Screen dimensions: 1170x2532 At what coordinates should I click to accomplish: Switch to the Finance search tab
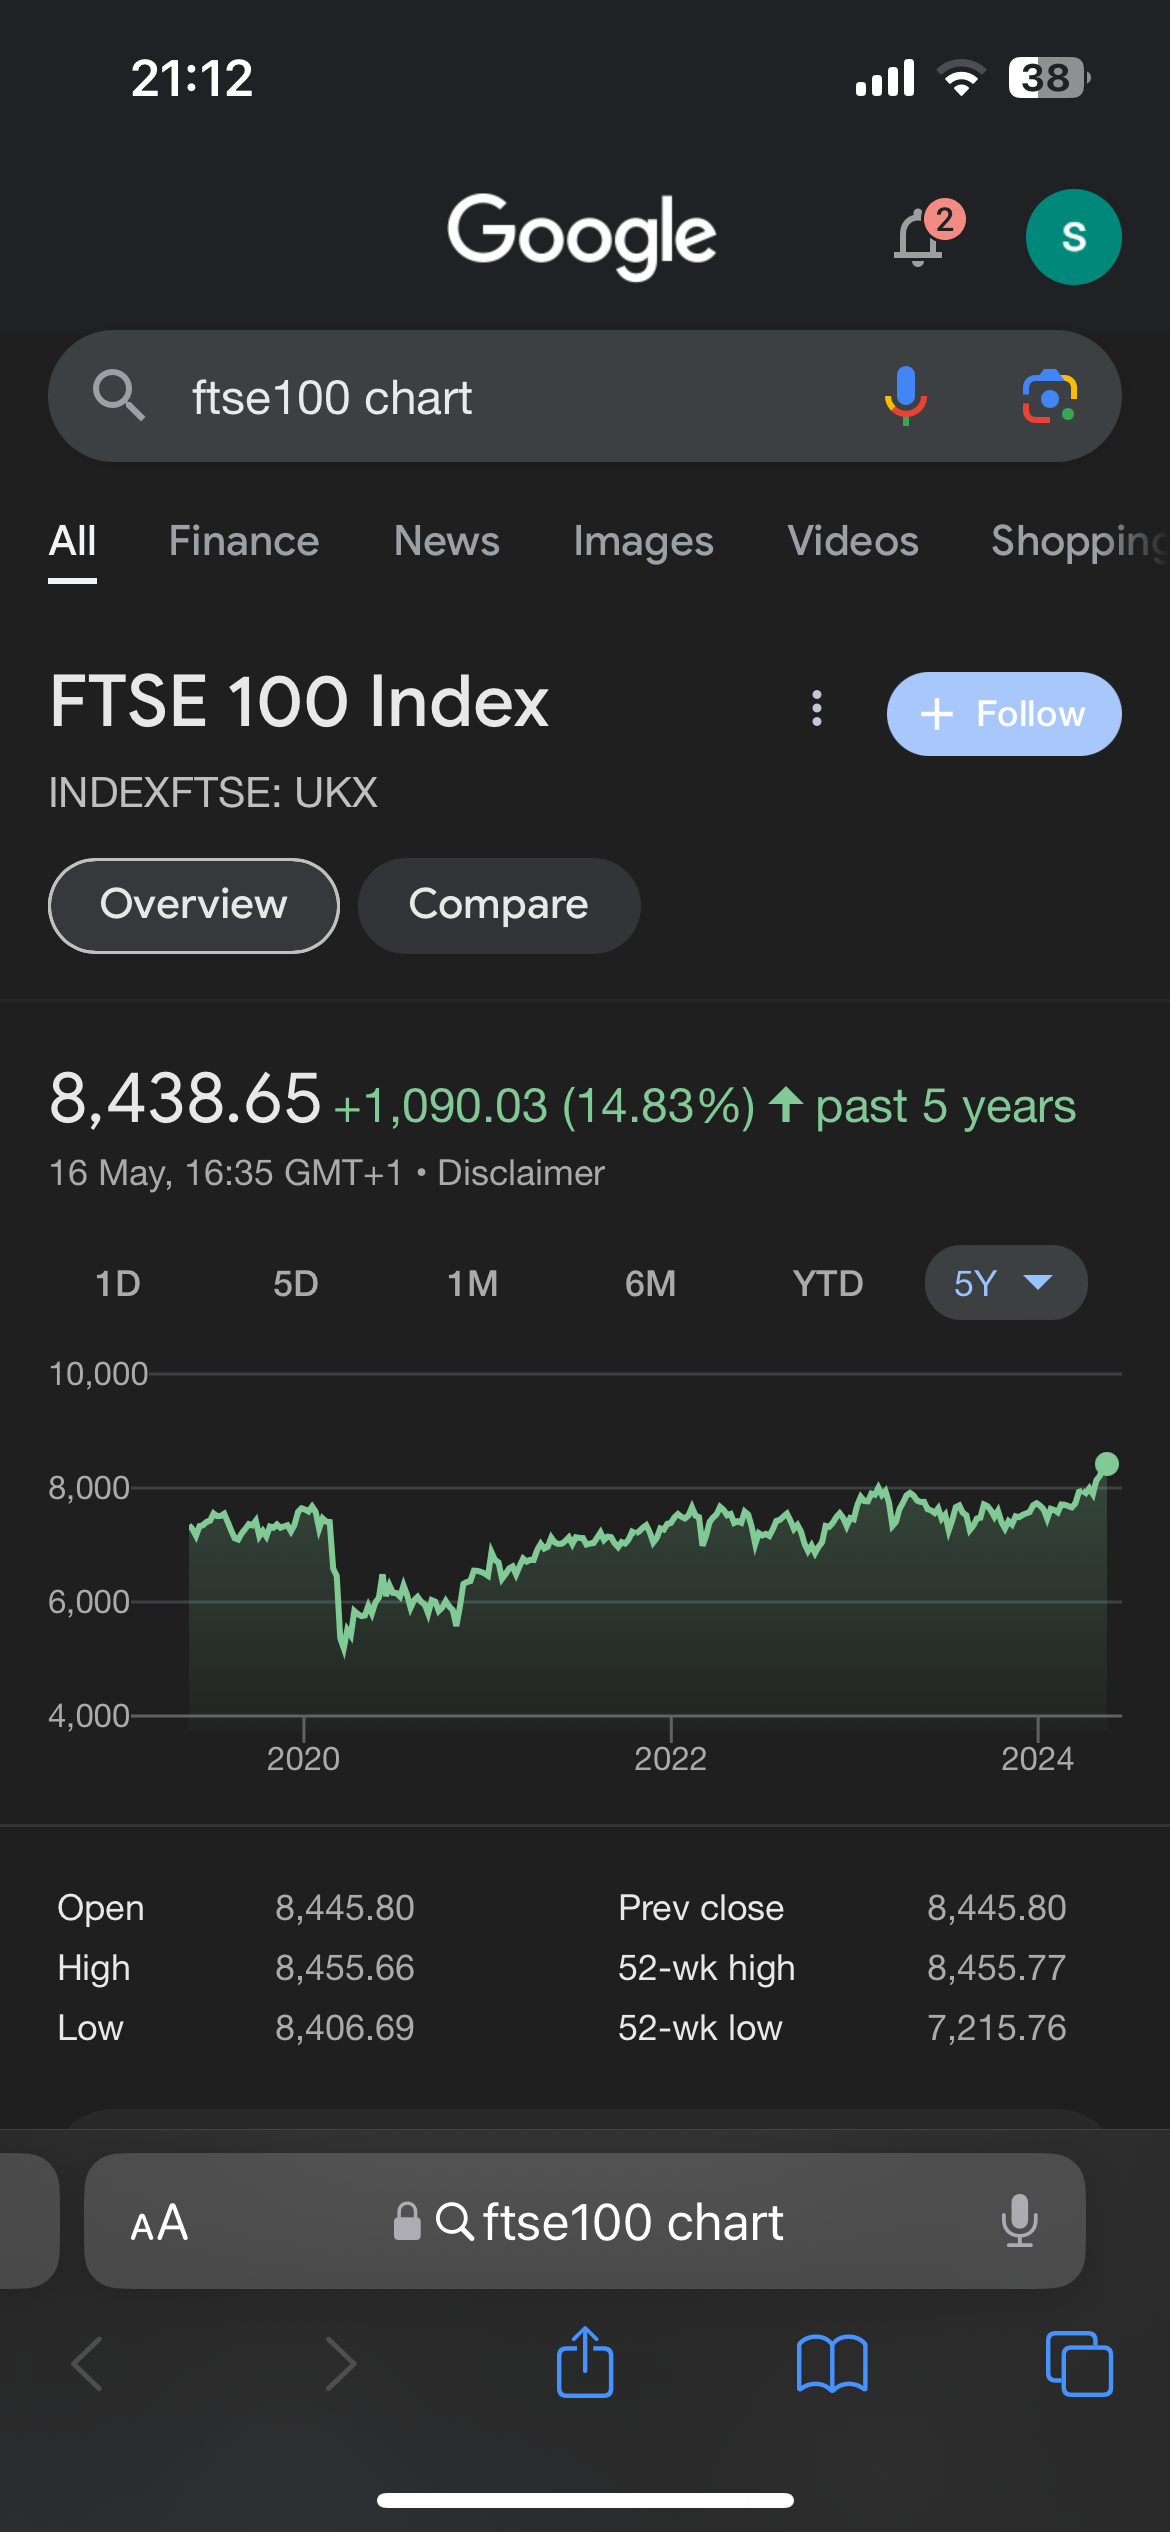click(x=244, y=541)
